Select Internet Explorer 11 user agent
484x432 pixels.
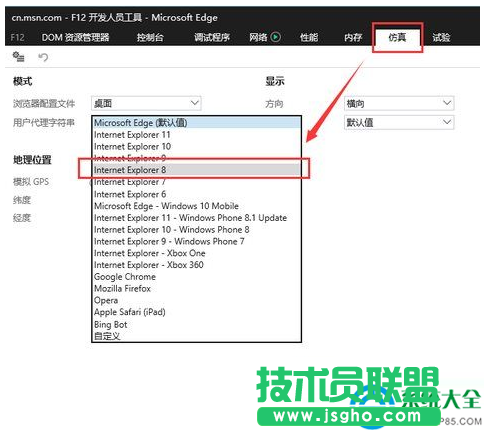click(x=197, y=135)
